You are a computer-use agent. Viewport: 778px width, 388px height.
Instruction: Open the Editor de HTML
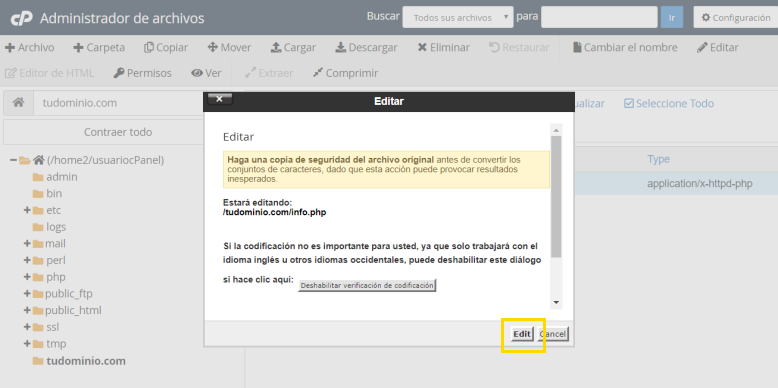pyautogui.click(x=50, y=73)
